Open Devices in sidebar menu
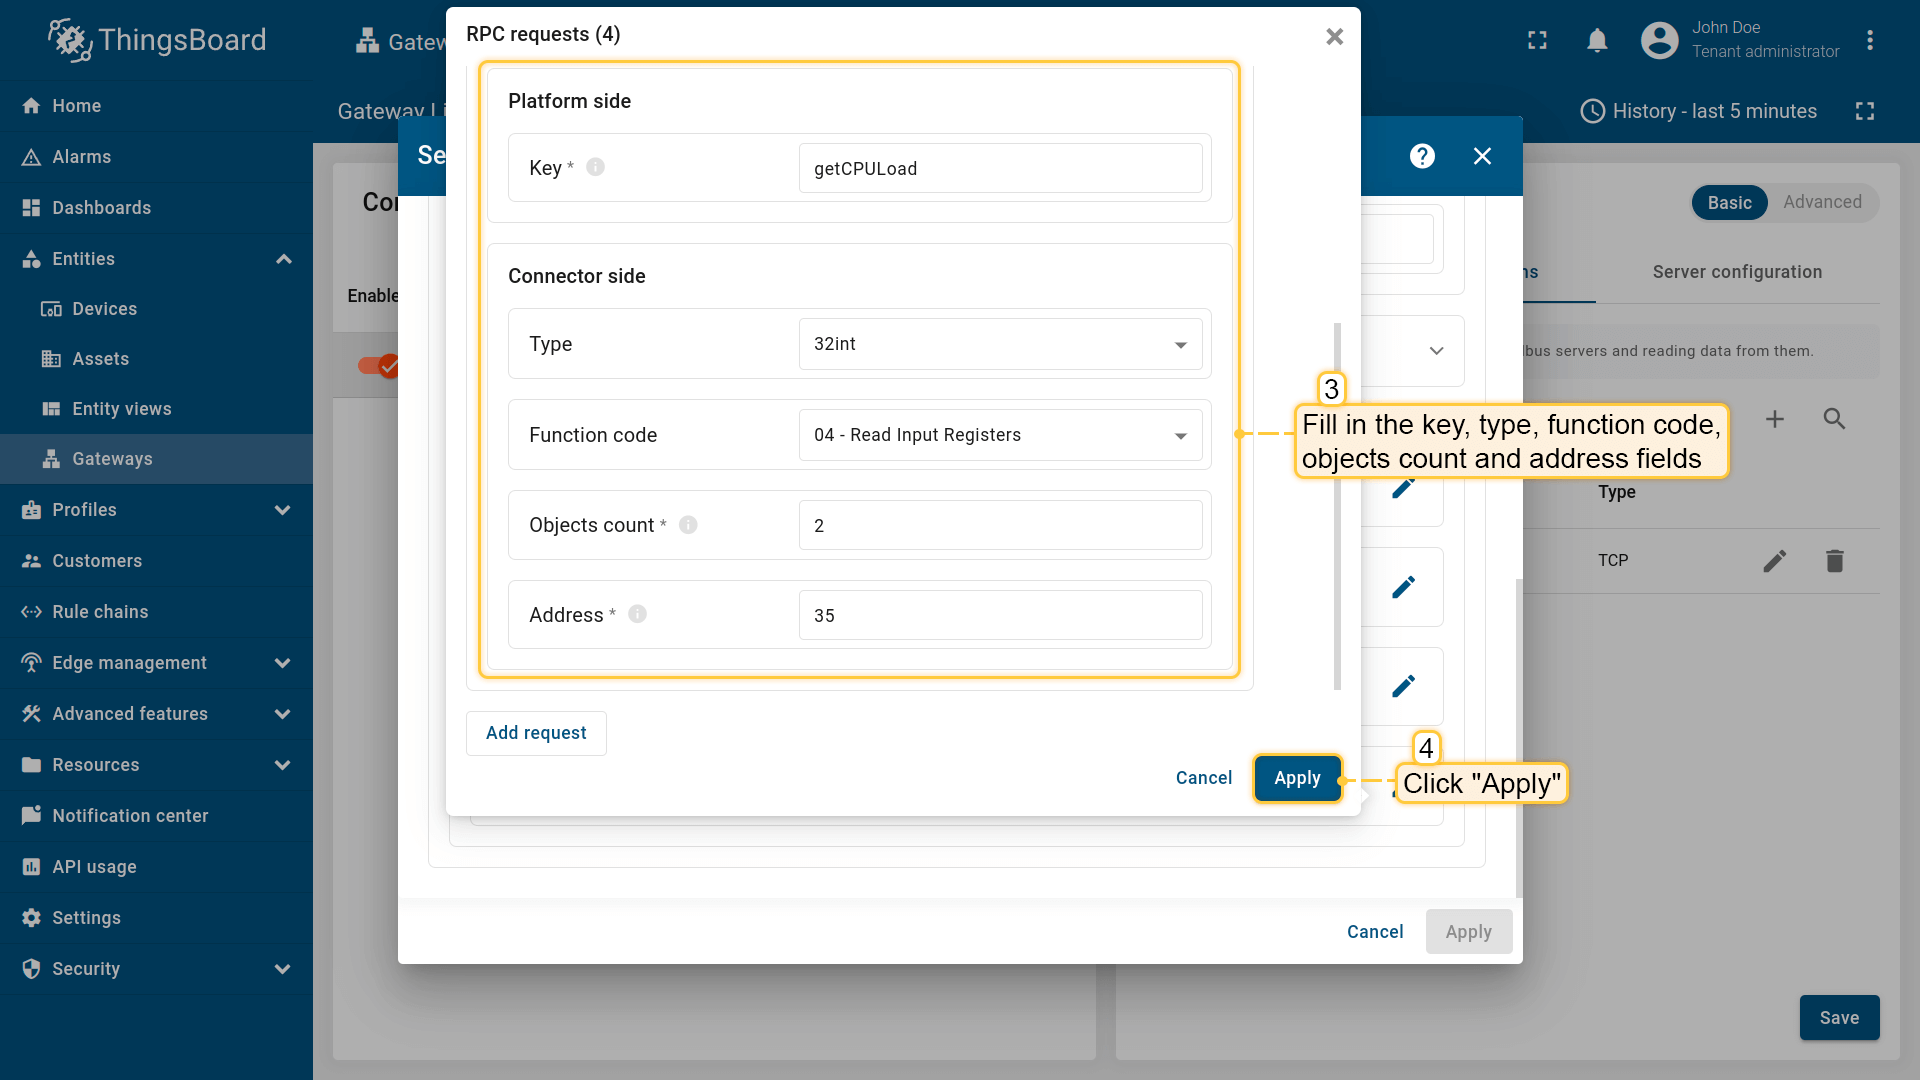The image size is (1920, 1080). click(104, 309)
